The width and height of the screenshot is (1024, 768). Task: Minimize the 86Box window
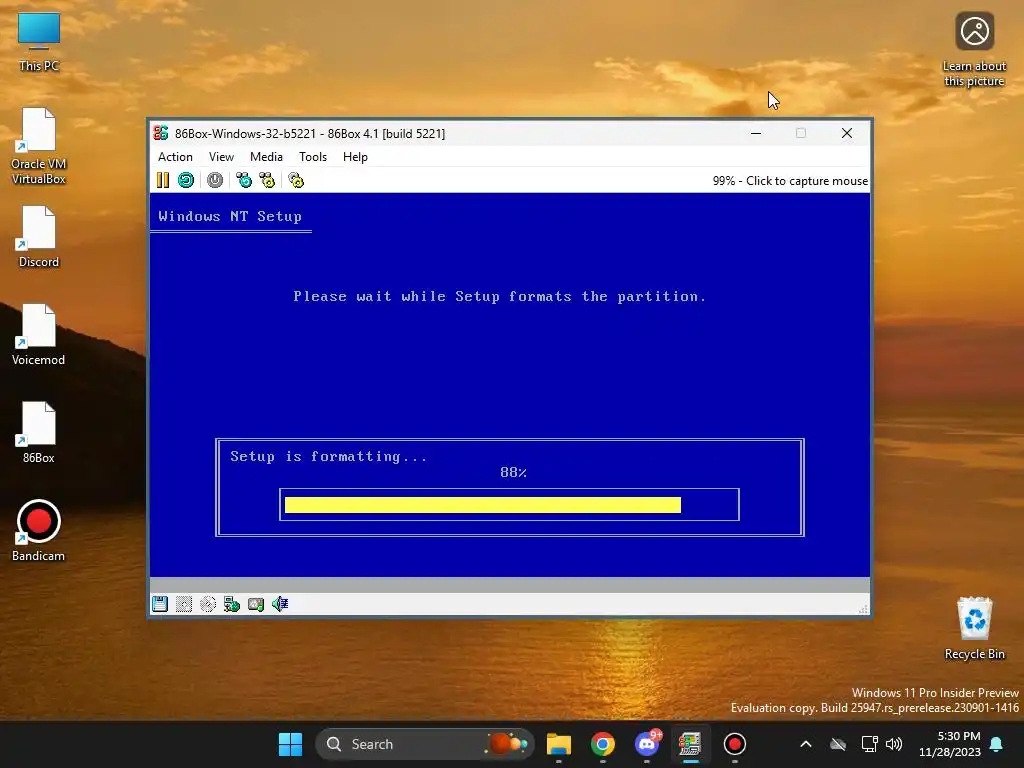point(756,133)
